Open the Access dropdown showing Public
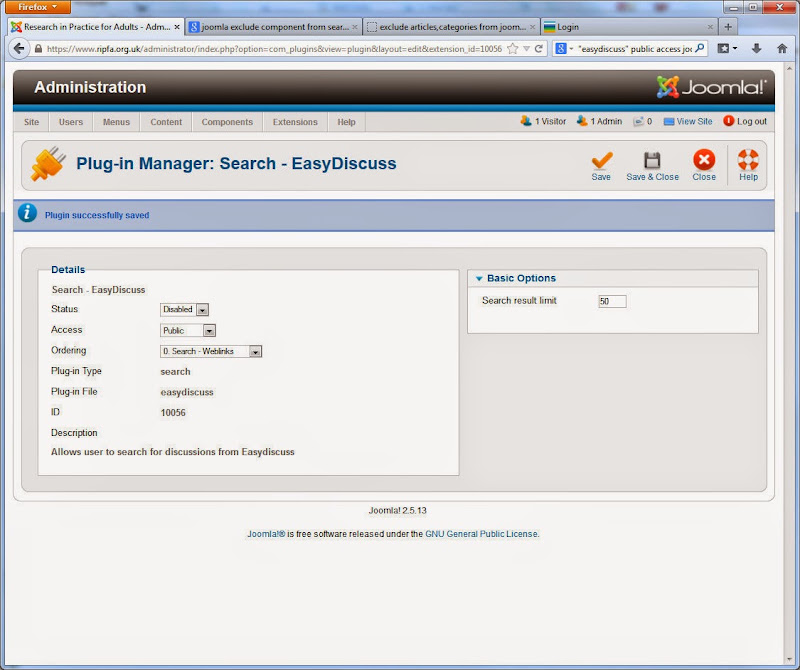Image resolution: width=800 pixels, height=670 pixels. click(x=188, y=330)
